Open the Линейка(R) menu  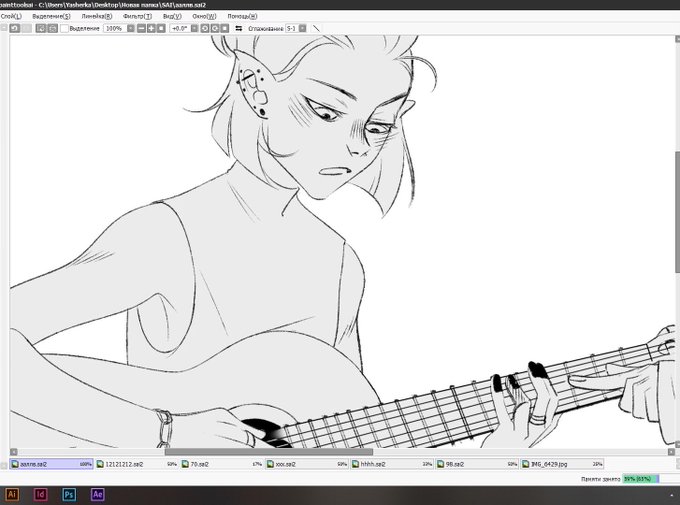pyautogui.click(x=97, y=16)
